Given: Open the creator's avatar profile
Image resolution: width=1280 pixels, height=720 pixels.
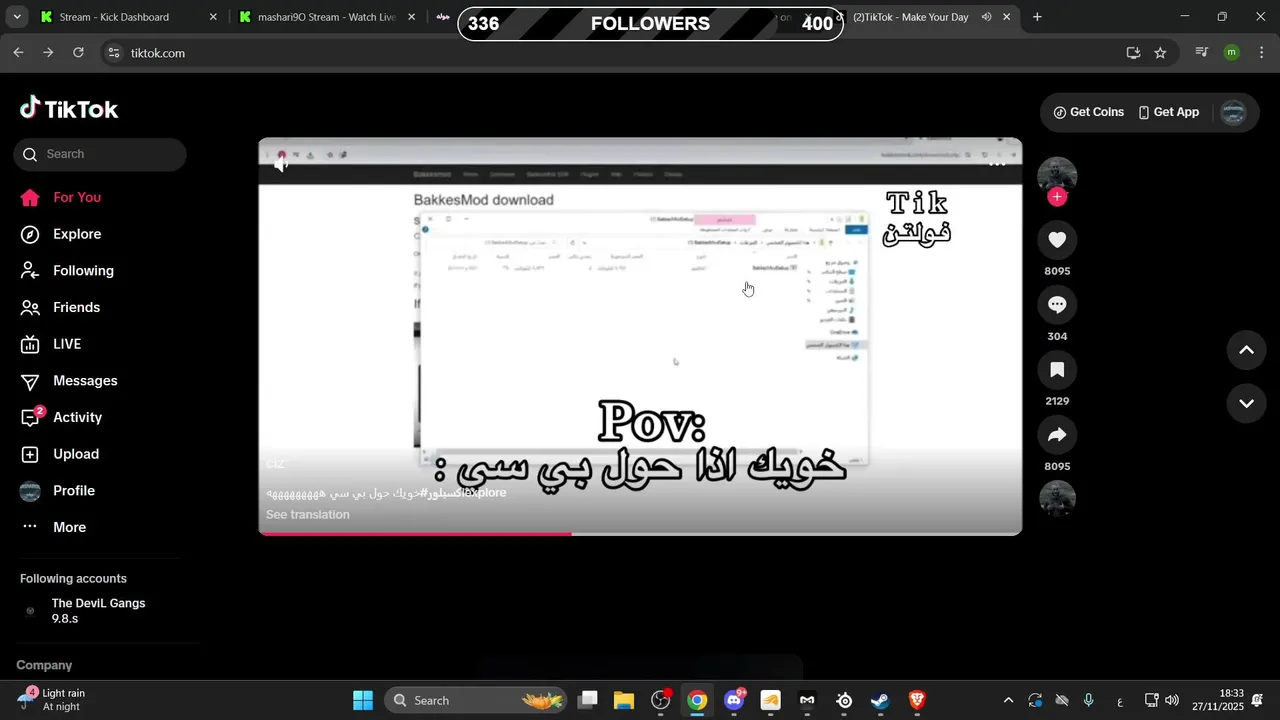Looking at the screenshot, I should click(x=1057, y=174).
